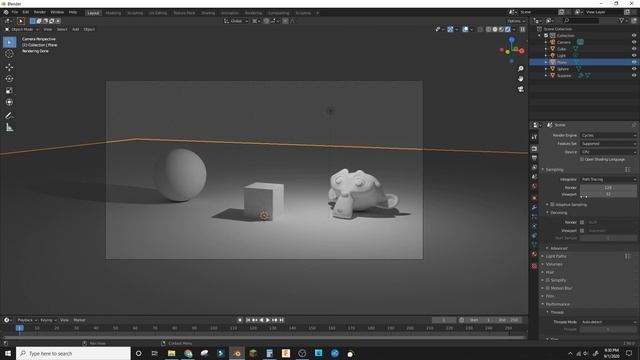Image resolution: width=640 pixels, height=360 pixels.
Task: Switch to the Layout workspace tab
Action: [93, 13]
